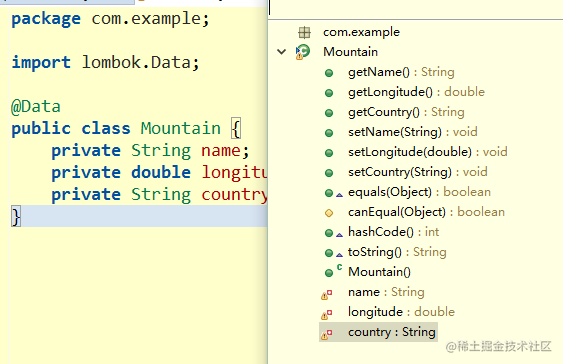The image size is (563, 364).
Task: Select equals(Object) : boolean method
Action: [419, 192]
